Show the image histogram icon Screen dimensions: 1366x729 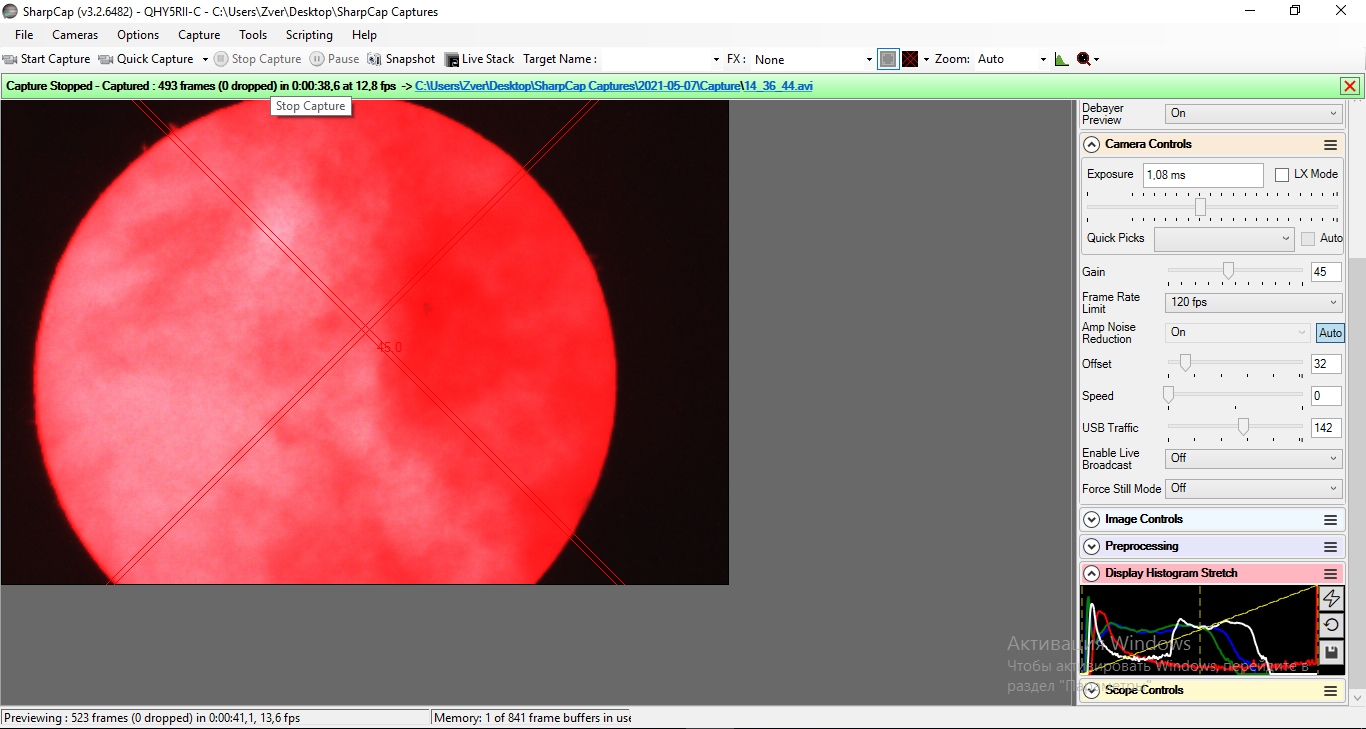click(1061, 59)
